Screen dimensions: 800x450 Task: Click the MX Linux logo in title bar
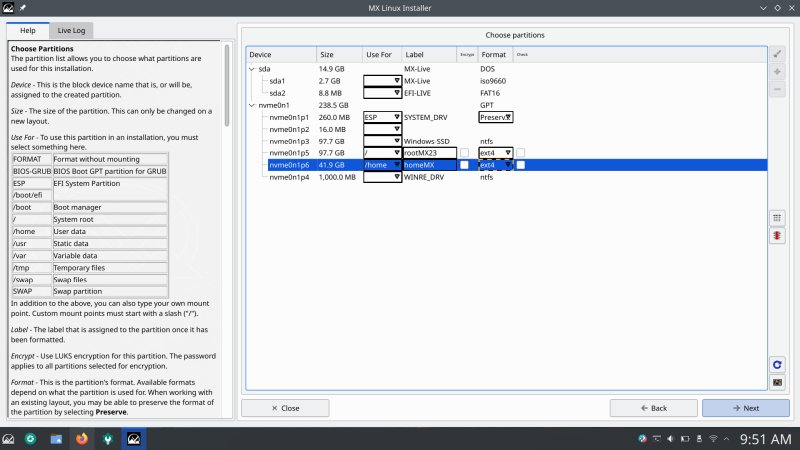pos(8,8)
